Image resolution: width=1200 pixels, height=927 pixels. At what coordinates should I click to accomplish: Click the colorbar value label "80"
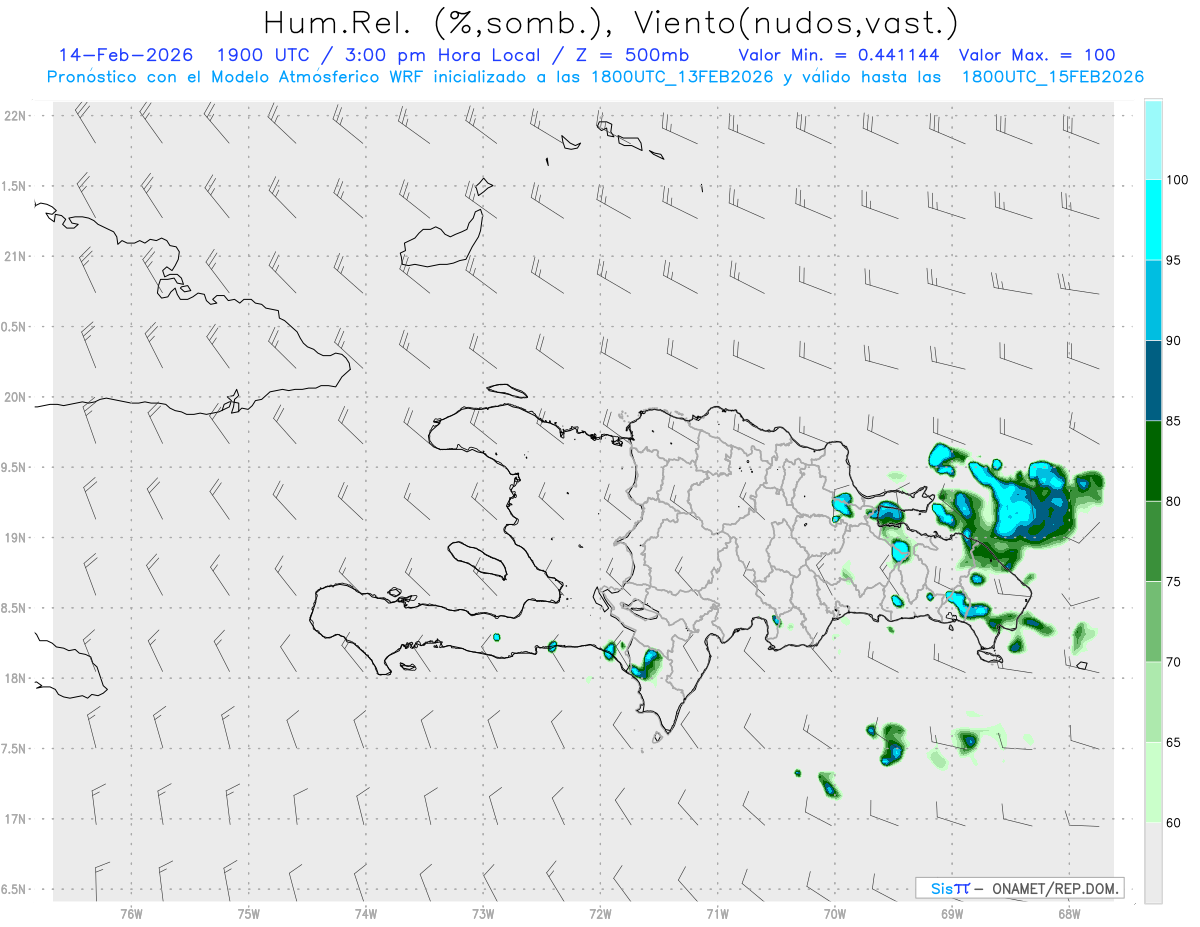coord(1174,501)
